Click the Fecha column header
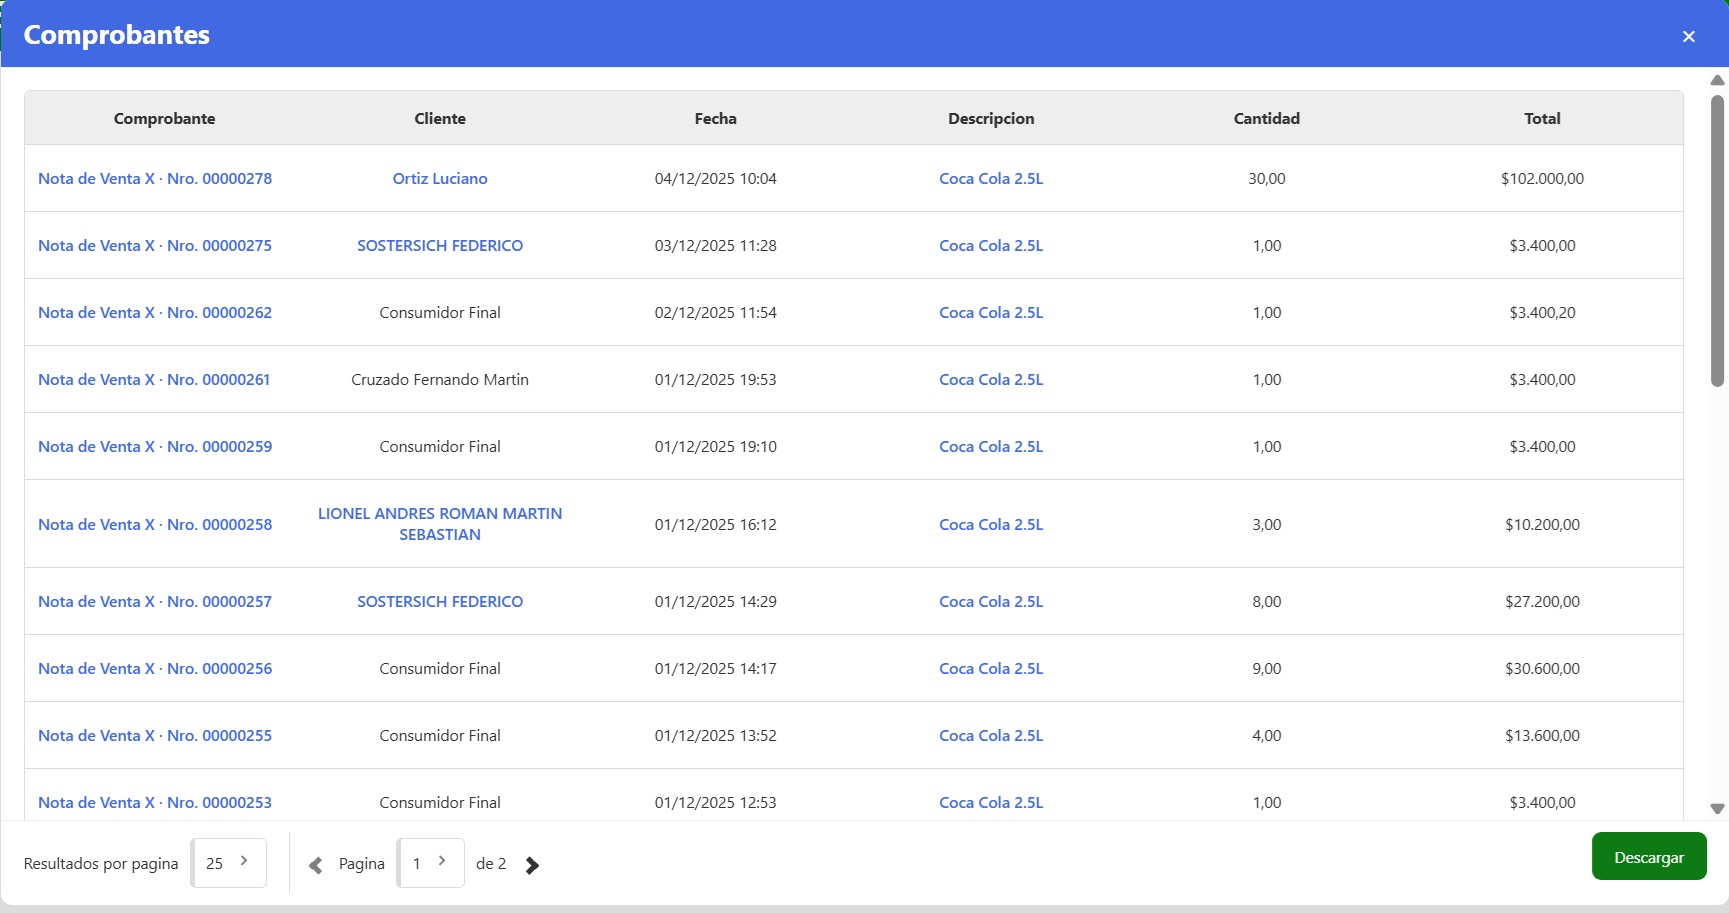1729x913 pixels. pyautogui.click(x=715, y=119)
